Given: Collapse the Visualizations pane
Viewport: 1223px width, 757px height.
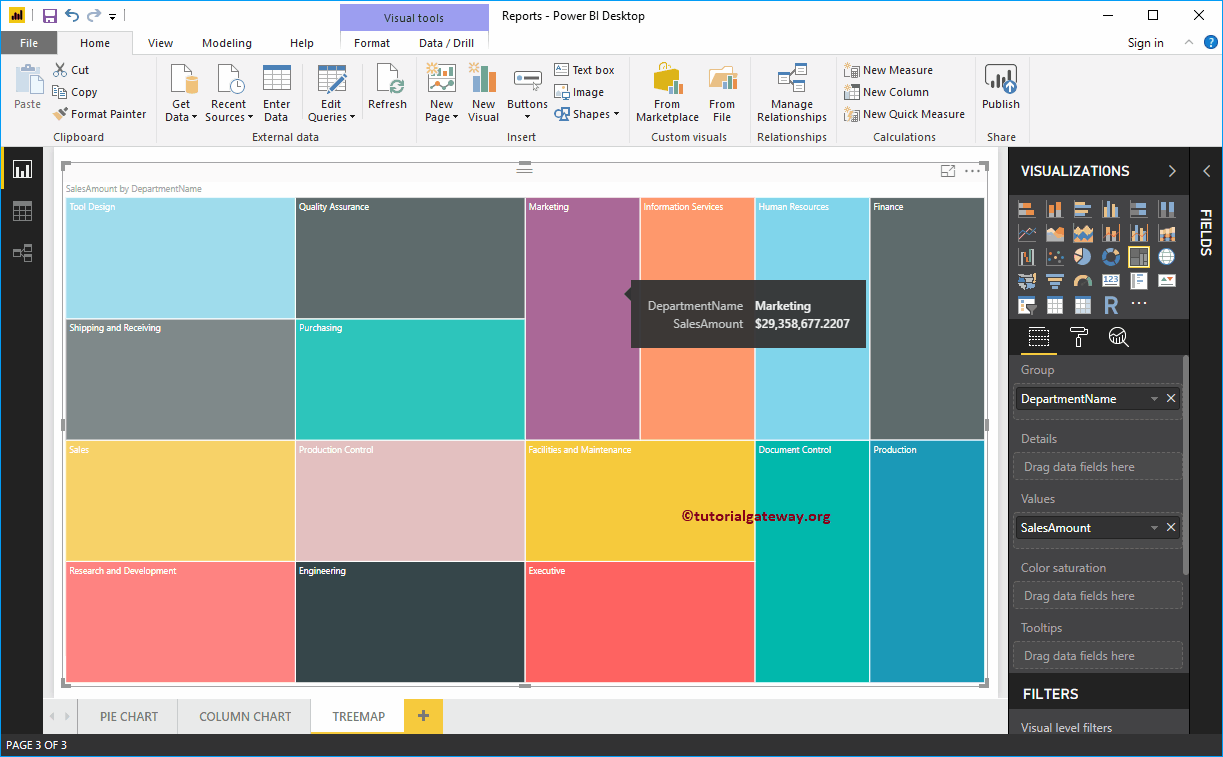Looking at the screenshot, I should click(1172, 171).
